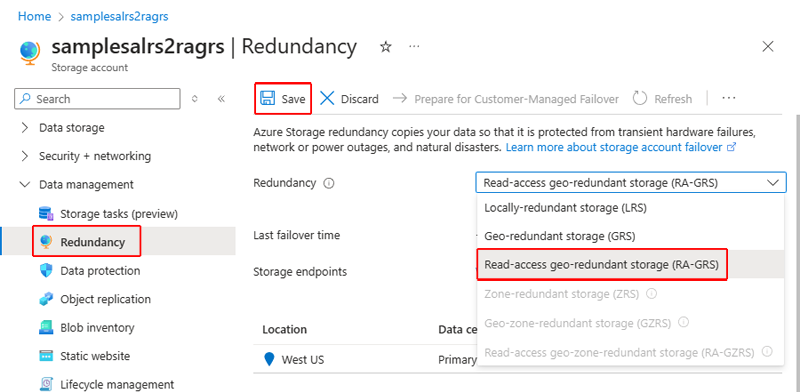This screenshot has height=392, width=800.
Task: Click the Discard X icon
Action: [327, 99]
